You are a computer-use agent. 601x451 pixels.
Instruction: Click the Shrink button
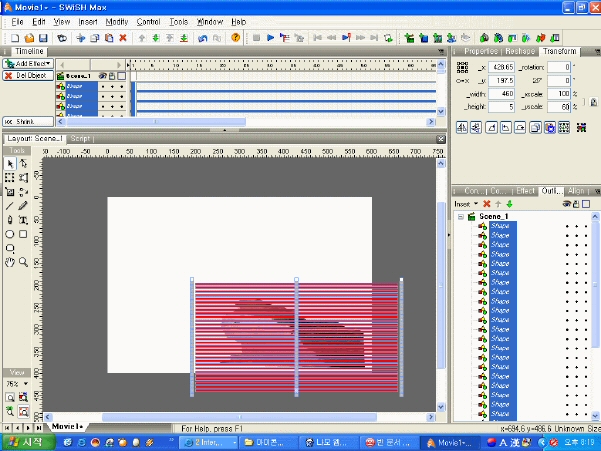click(x=28, y=121)
